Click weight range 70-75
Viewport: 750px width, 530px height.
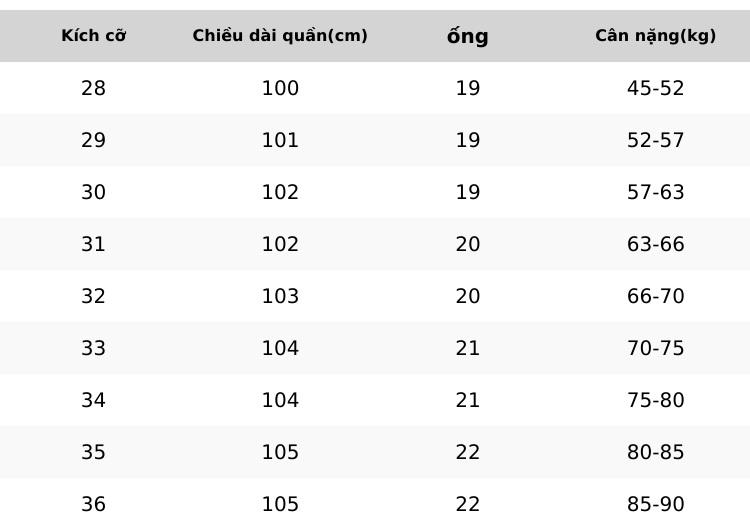[655, 348]
